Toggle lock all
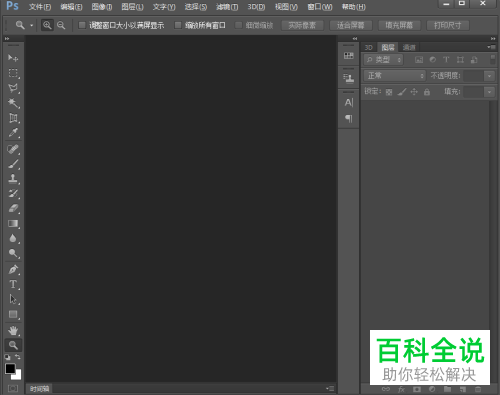Image resolution: width=500 pixels, height=395 pixels. [427, 92]
